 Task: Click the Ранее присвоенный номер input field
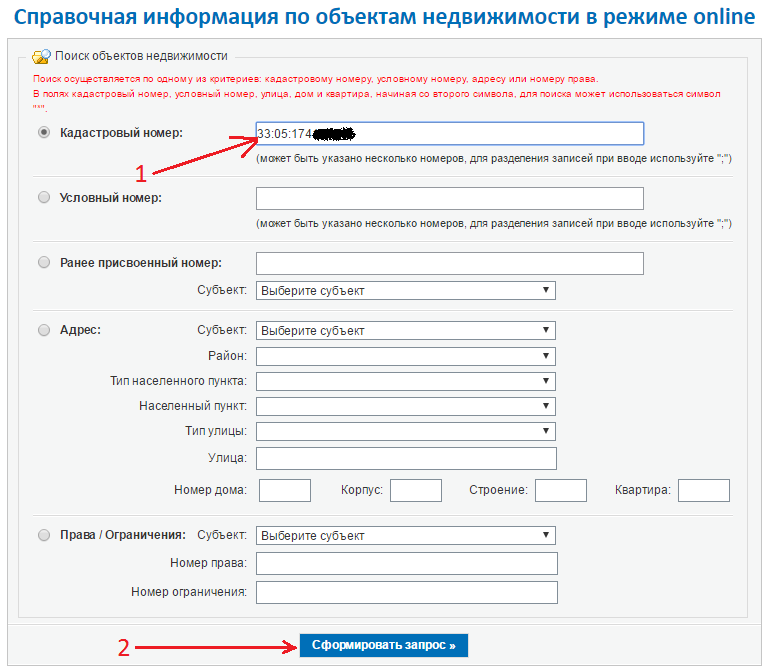click(450, 263)
